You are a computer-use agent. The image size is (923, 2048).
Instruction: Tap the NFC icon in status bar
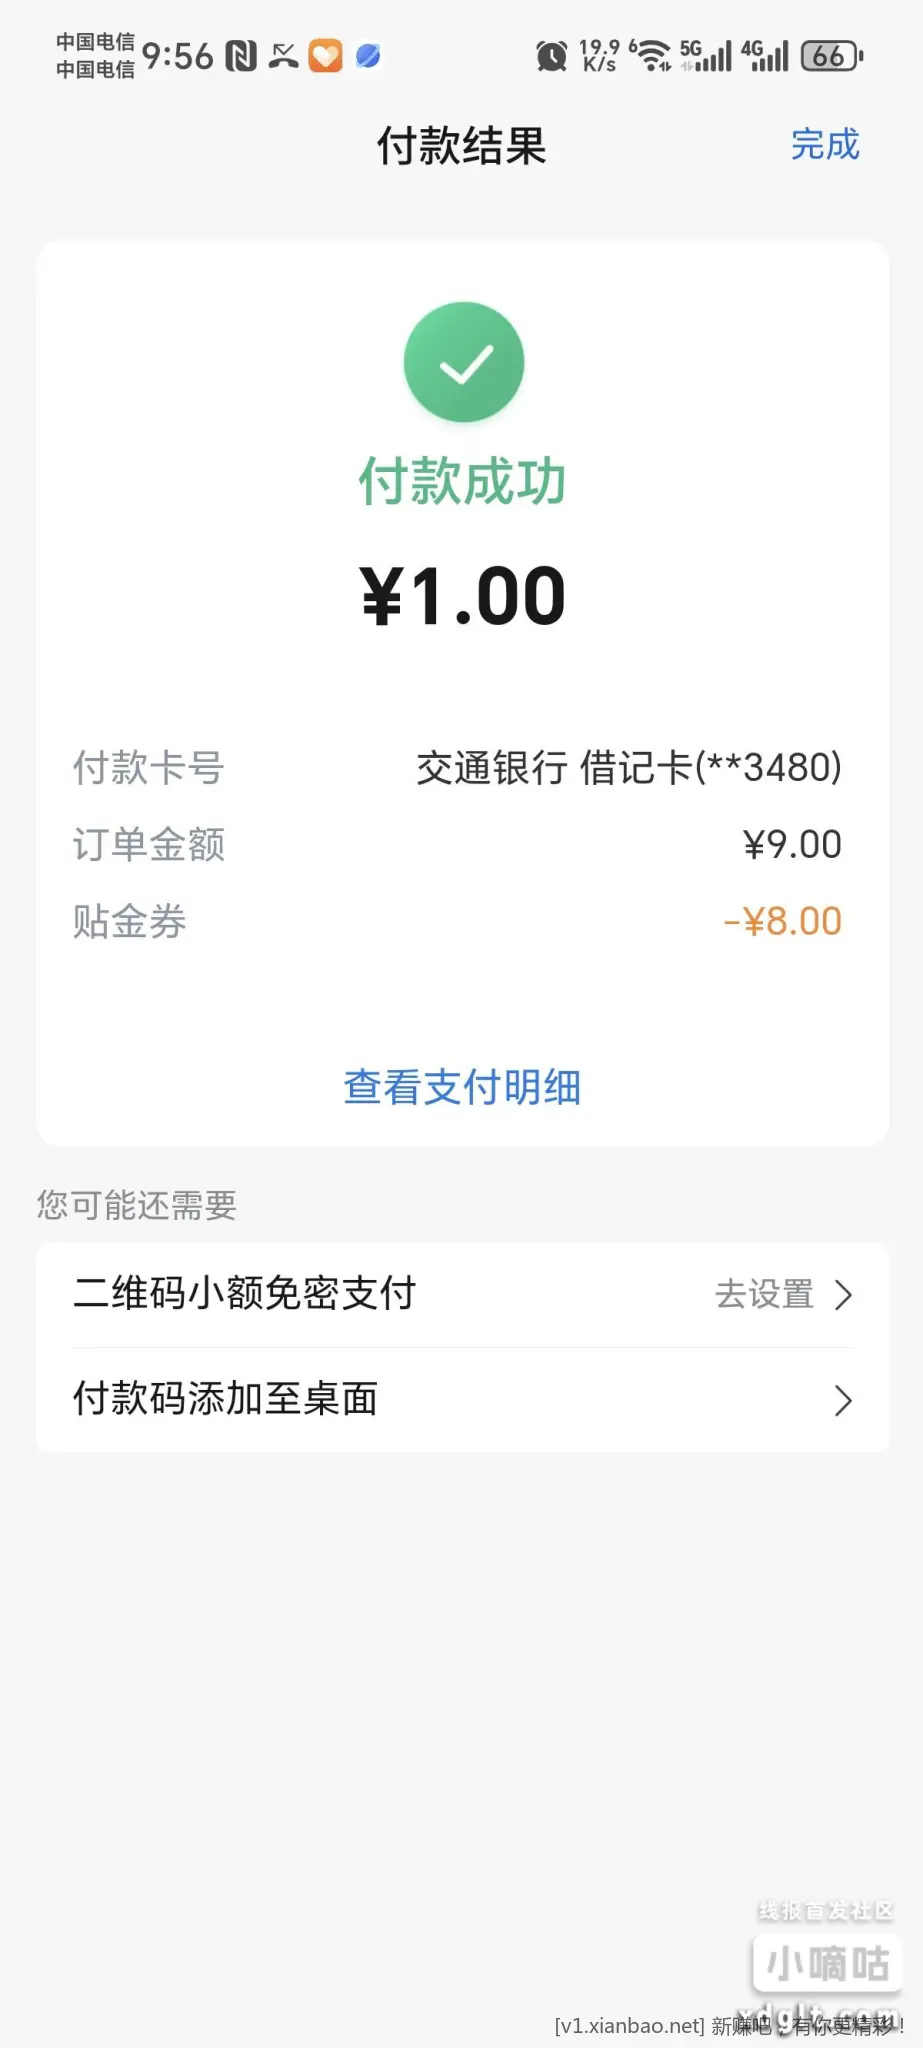click(241, 56)
